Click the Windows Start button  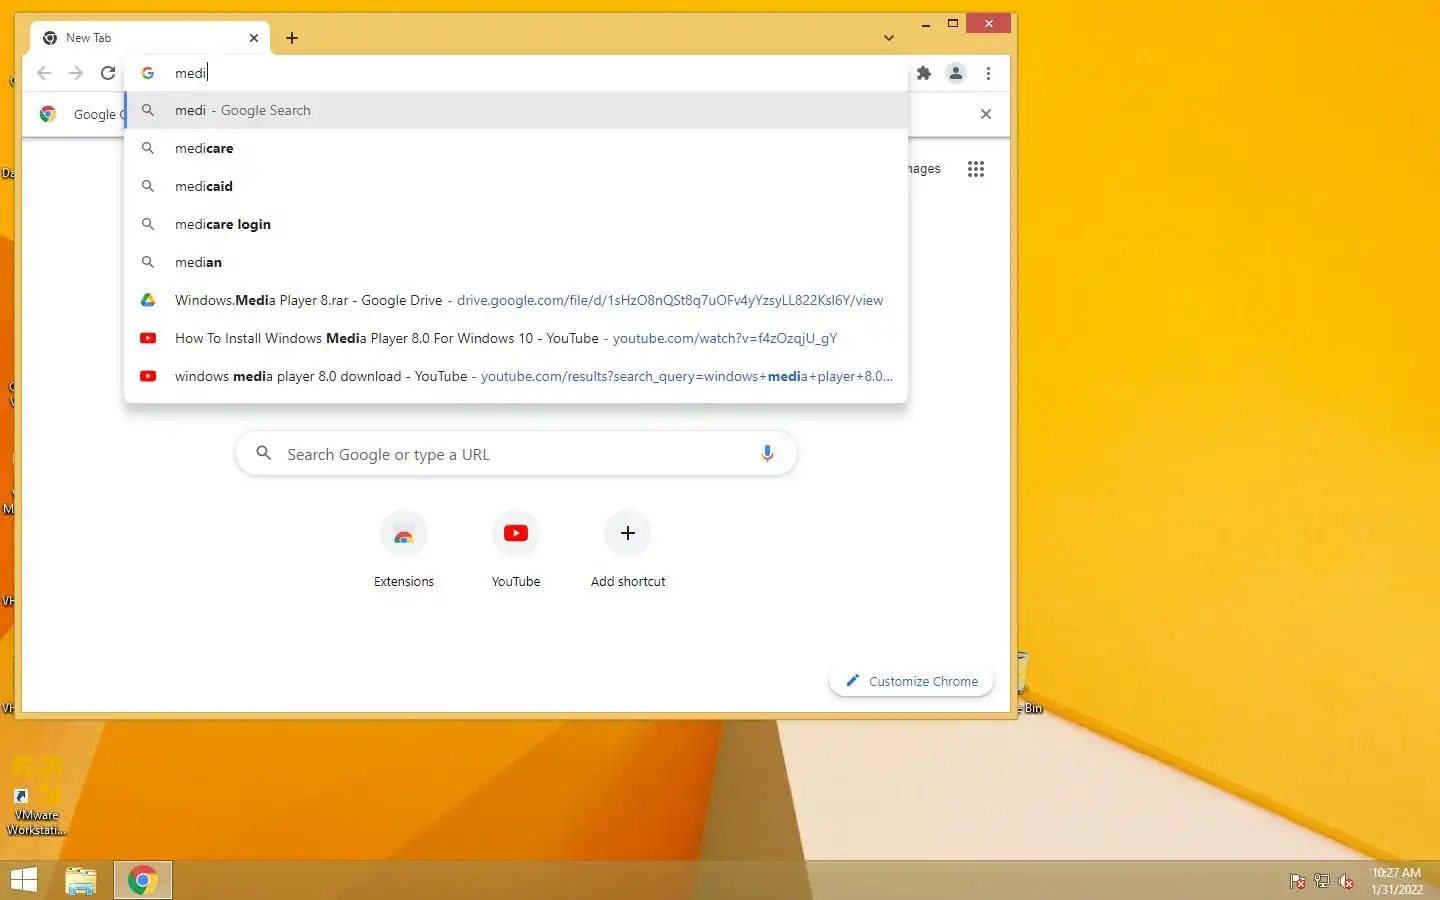24,880
